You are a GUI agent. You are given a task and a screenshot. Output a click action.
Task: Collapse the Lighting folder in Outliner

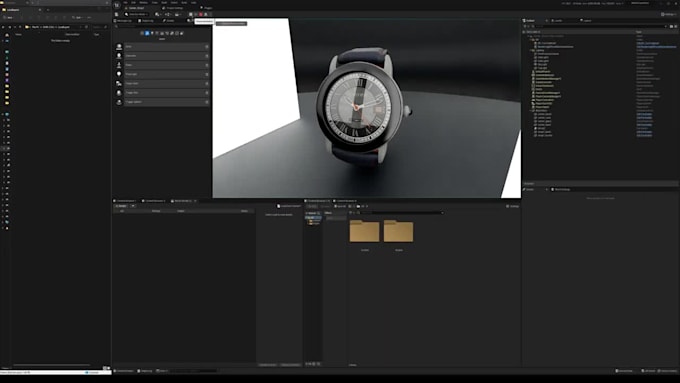tap(530, 50)
